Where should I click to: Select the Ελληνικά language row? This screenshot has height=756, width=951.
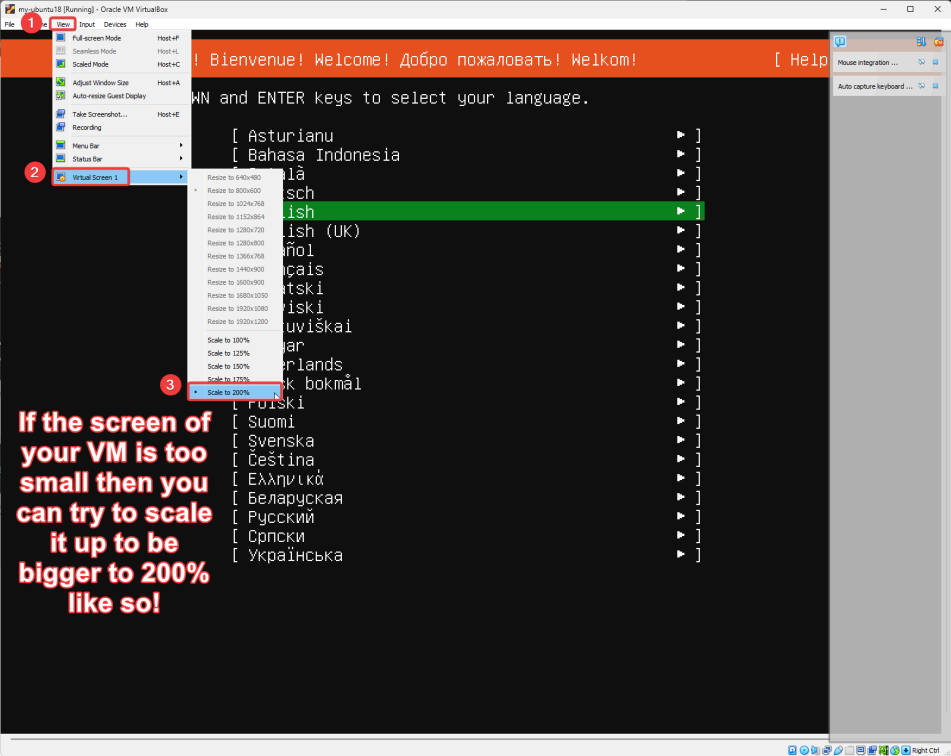[466, 479]
